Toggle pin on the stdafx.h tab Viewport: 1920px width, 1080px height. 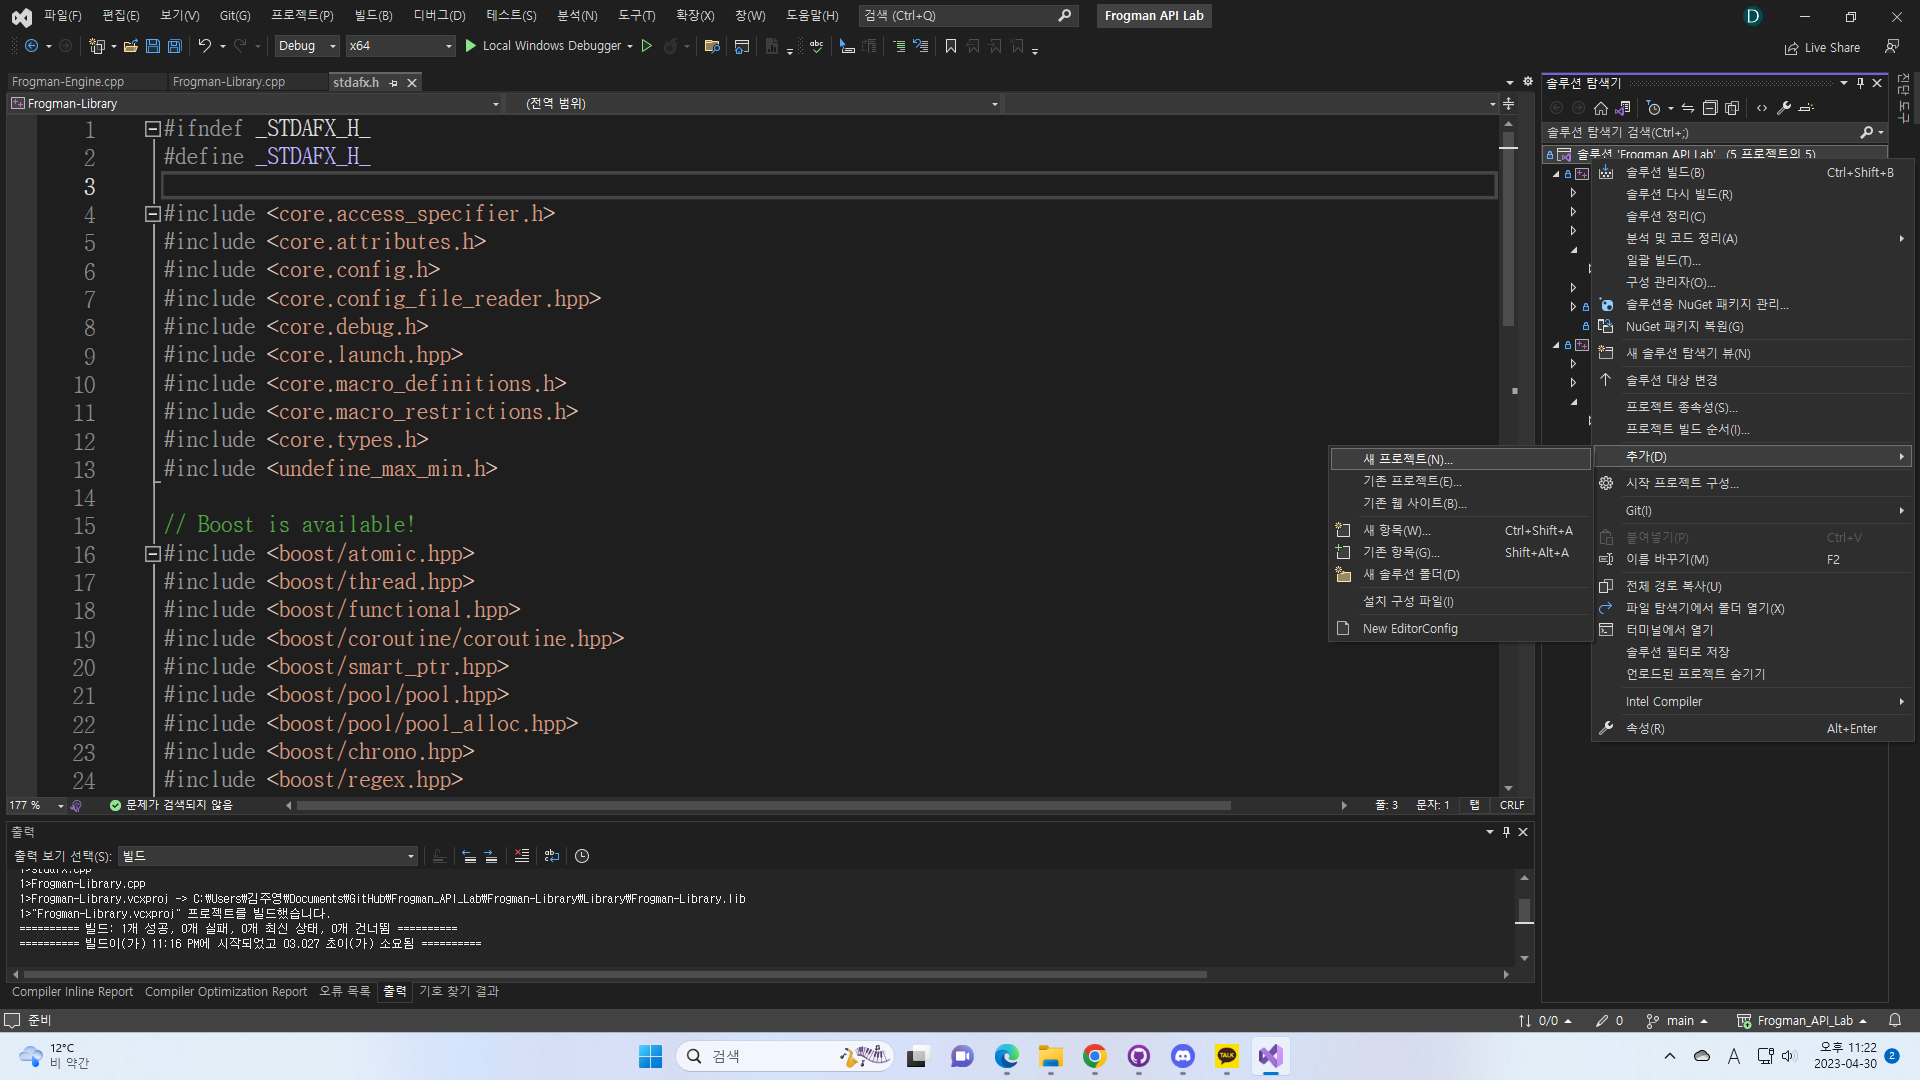[394, 83]
